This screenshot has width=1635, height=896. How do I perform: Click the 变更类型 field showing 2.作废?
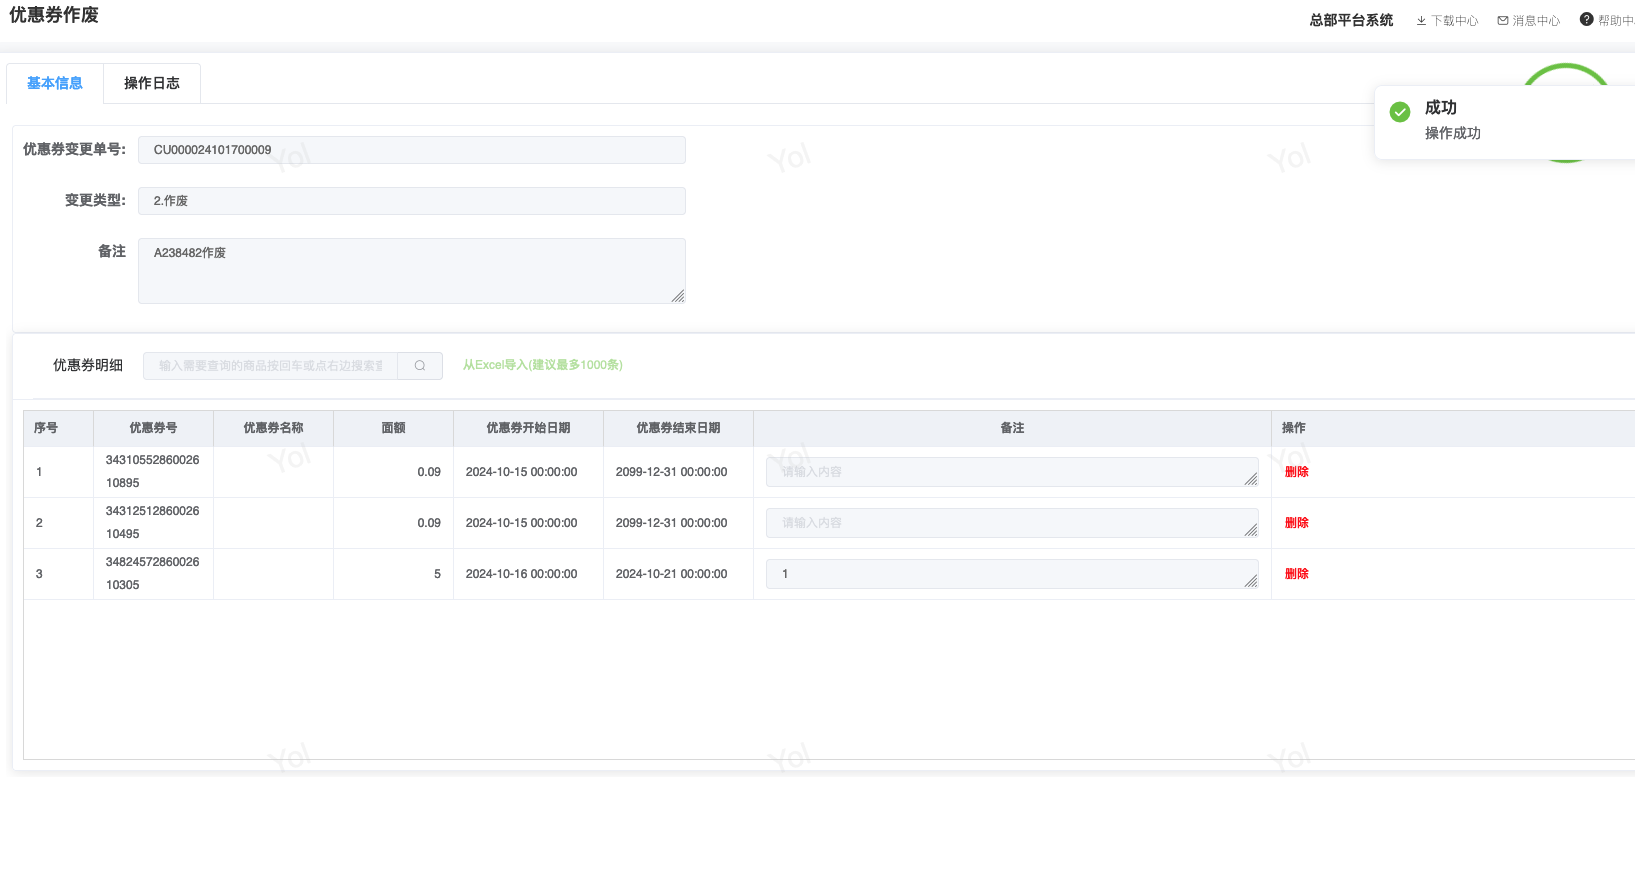coord(411,201)
